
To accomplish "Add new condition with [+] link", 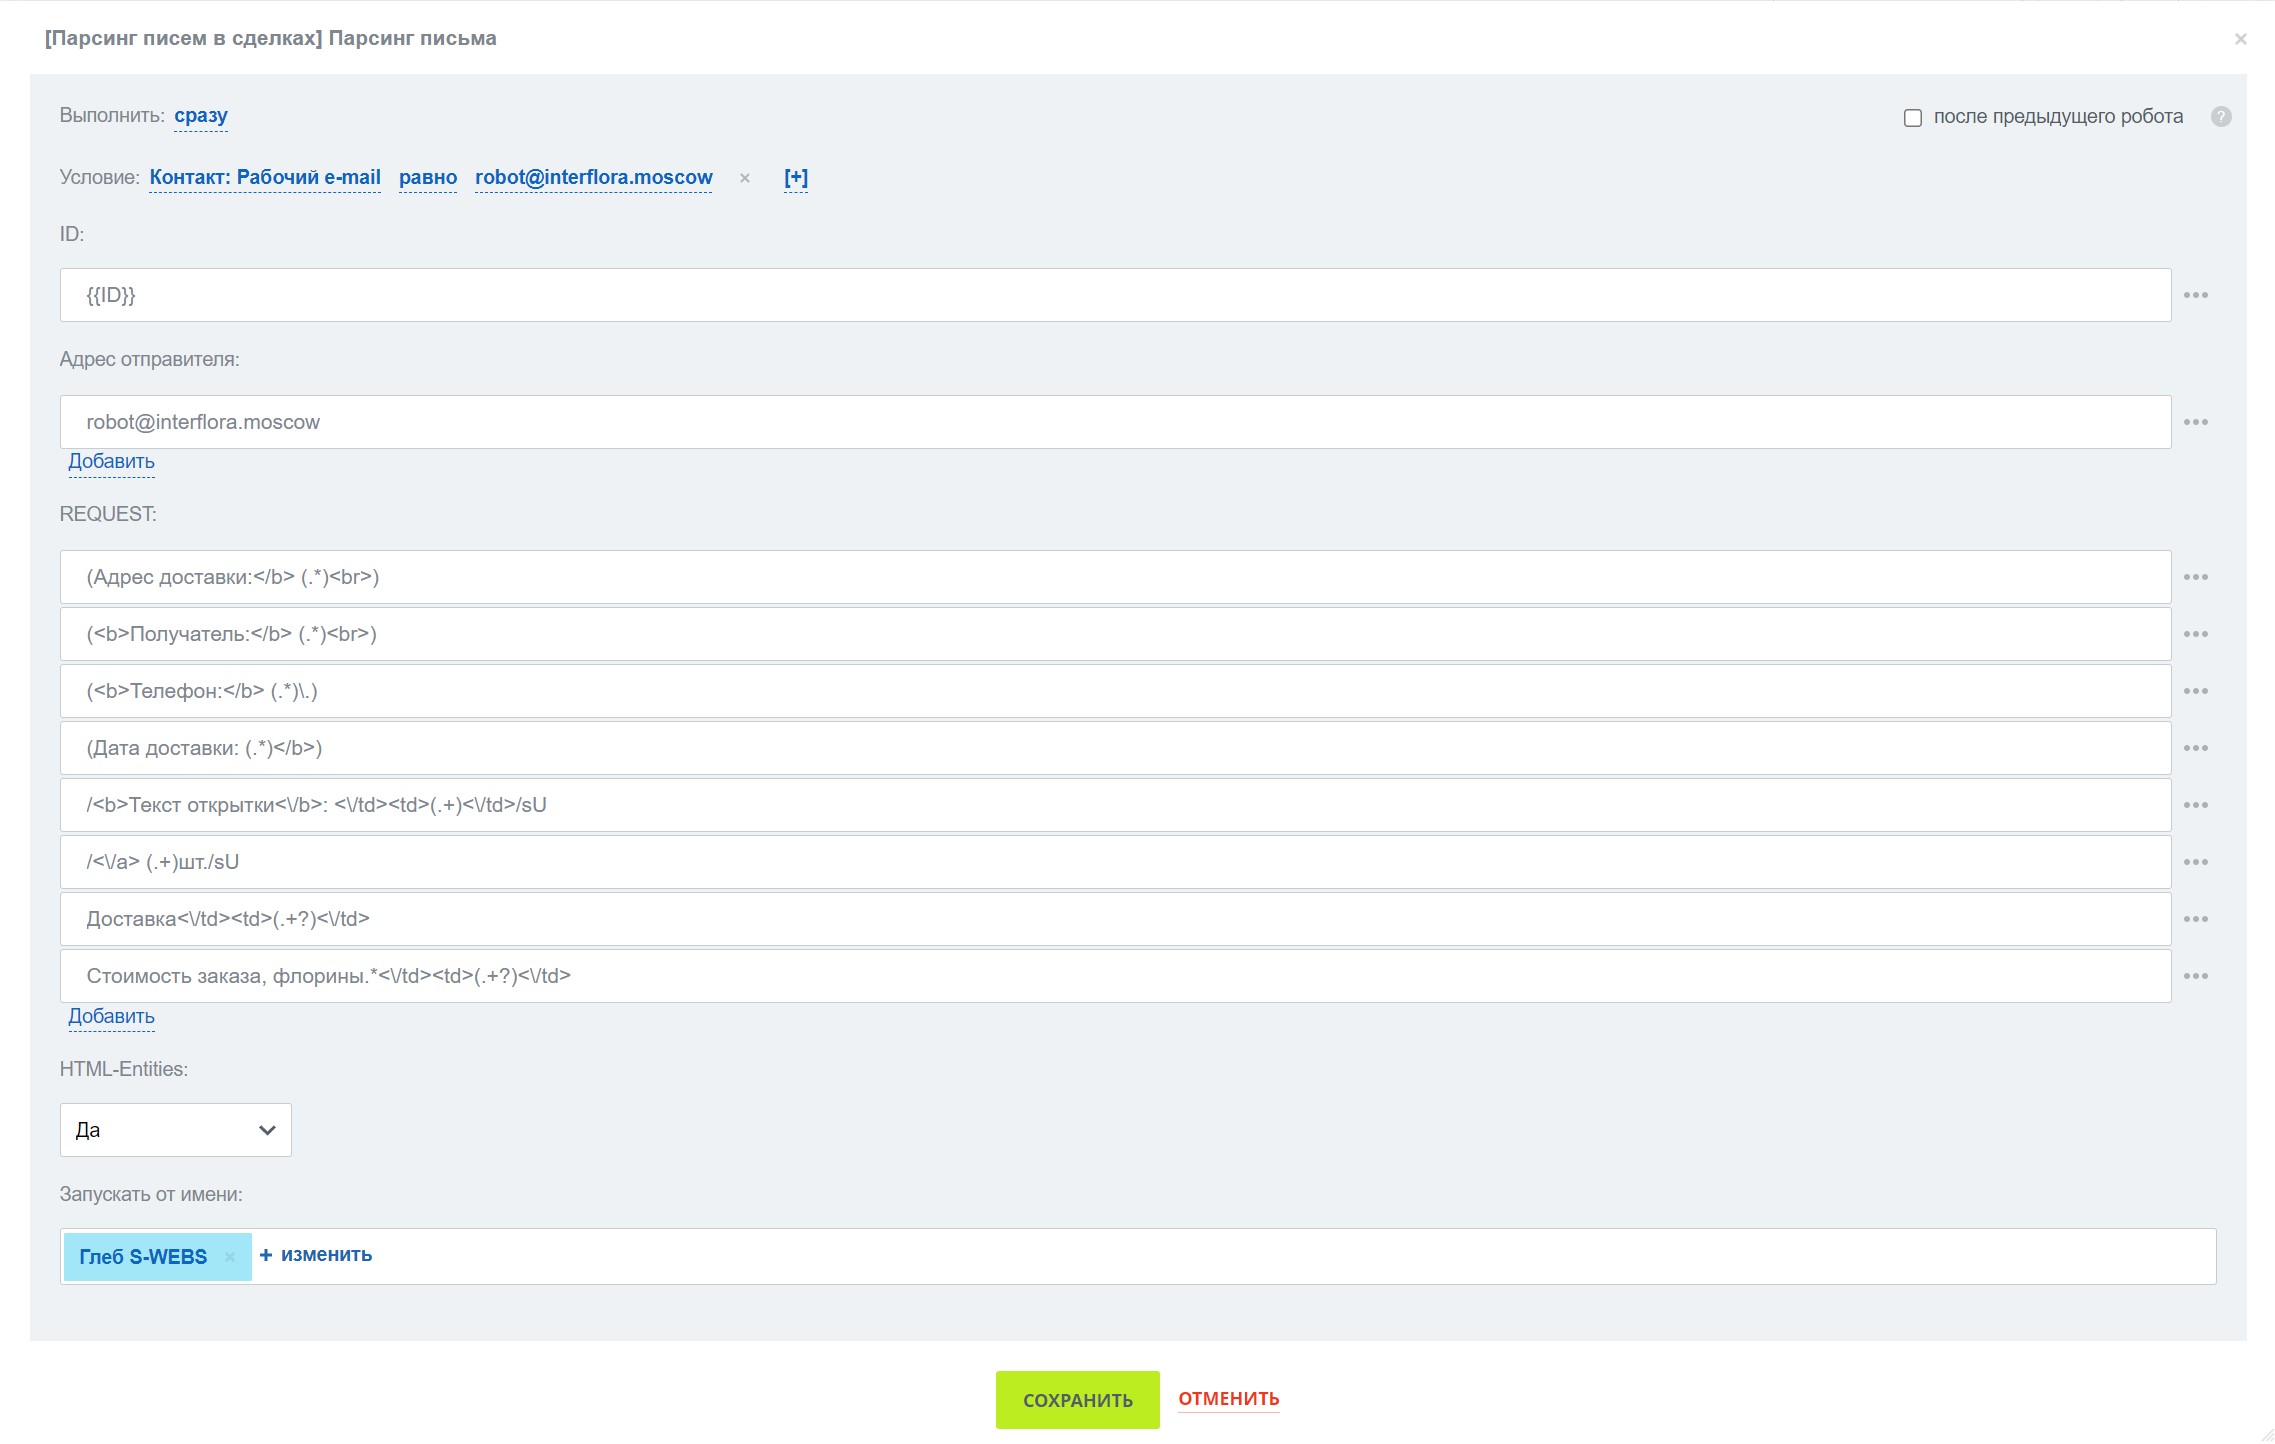I will coord(796,178).
